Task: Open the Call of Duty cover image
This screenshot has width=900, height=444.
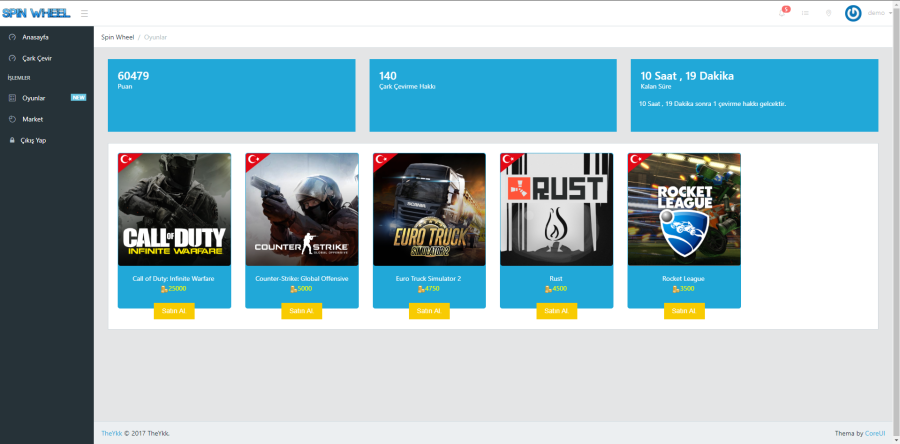Action: tap(174, 209)
